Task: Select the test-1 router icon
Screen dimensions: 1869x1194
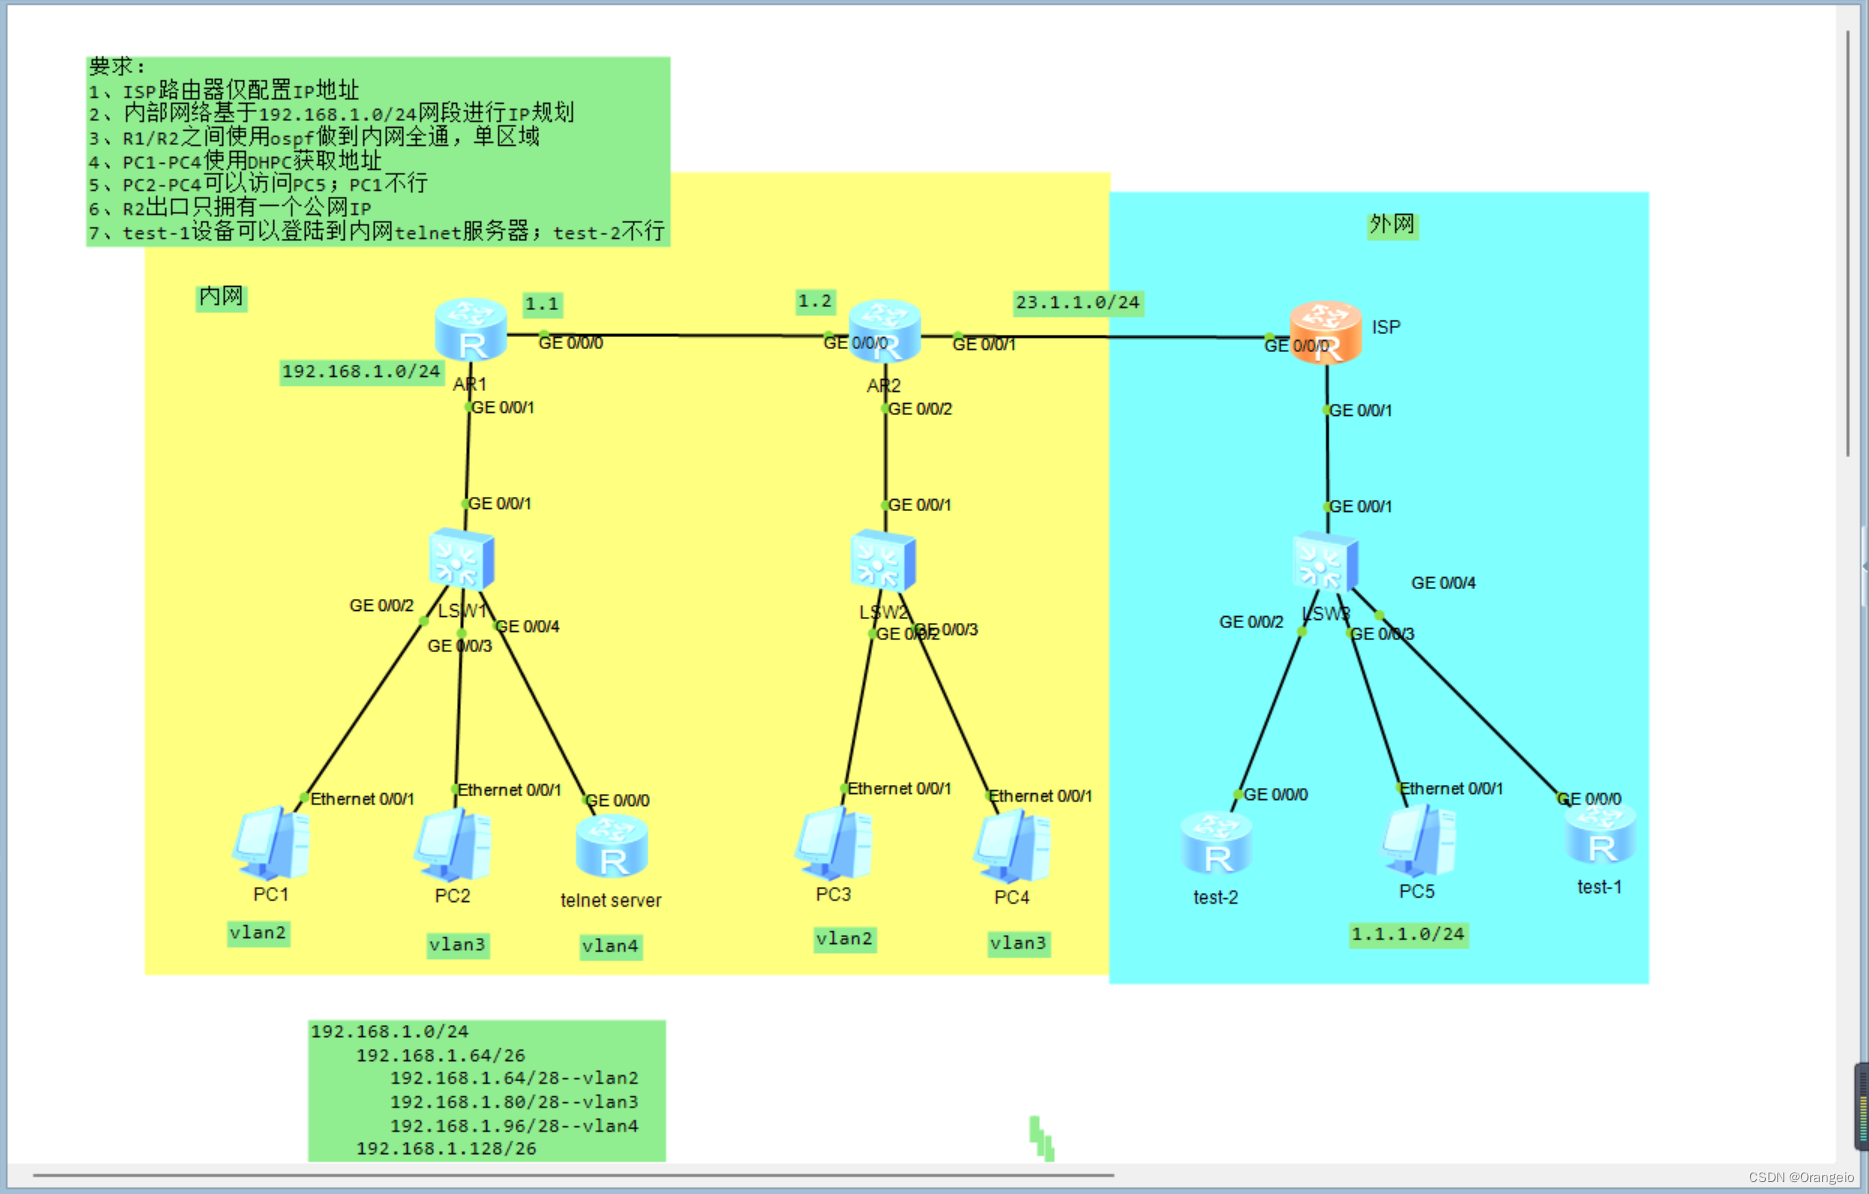Action: tap(1600, 834)
